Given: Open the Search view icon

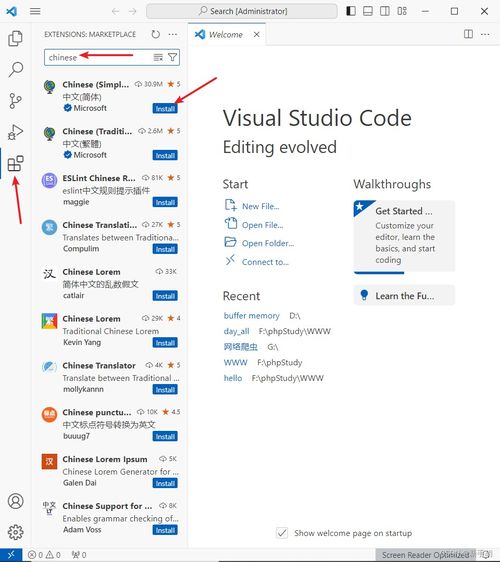Looking at the screenshot, I should pyautogui.click(x=15, y=69).
